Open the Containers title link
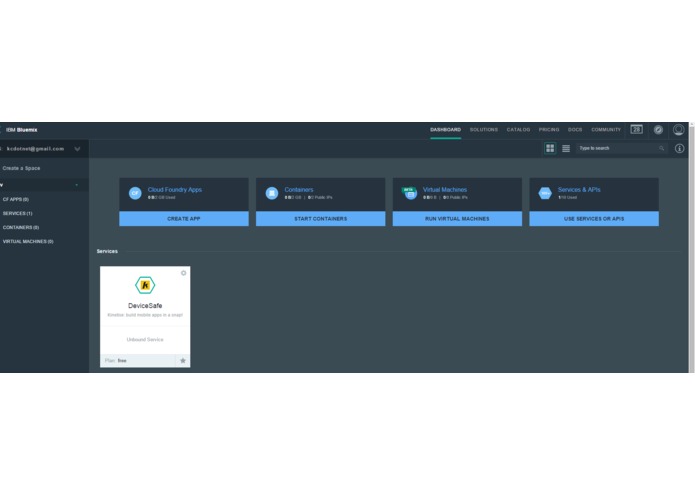This screenshot has height=494, width=695. [x=299, y=190]
